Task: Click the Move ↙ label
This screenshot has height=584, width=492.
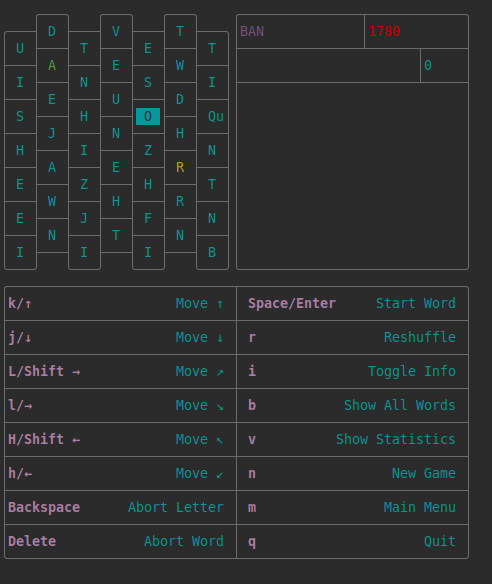Action: tap(200, 473)
